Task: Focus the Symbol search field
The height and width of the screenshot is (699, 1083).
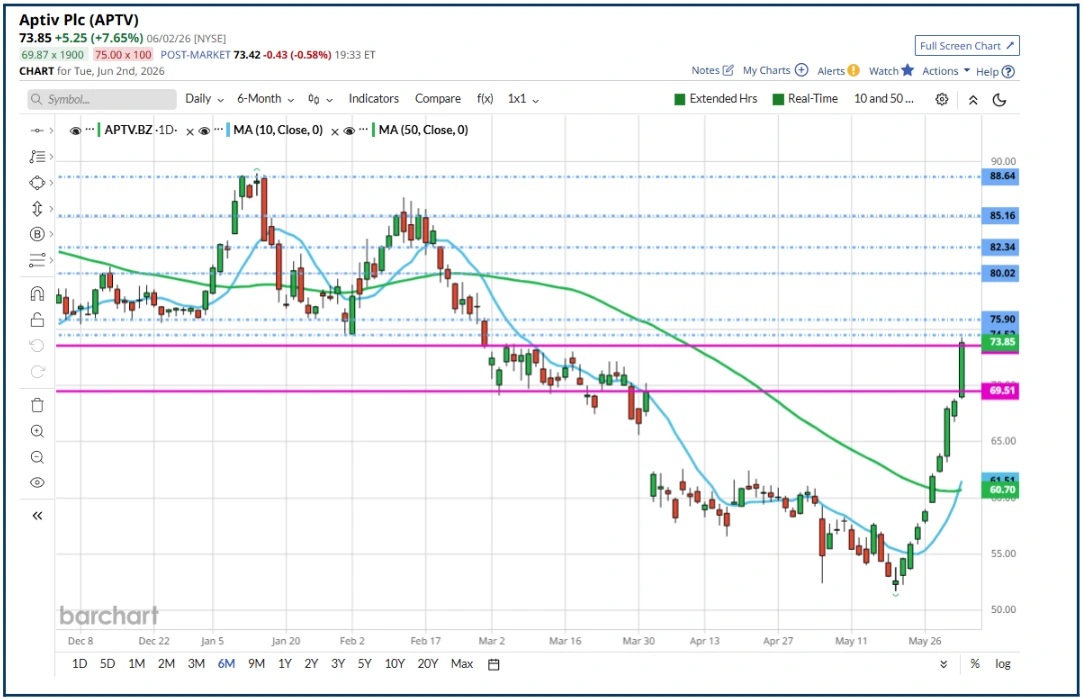Action: (x=102, y=99)
